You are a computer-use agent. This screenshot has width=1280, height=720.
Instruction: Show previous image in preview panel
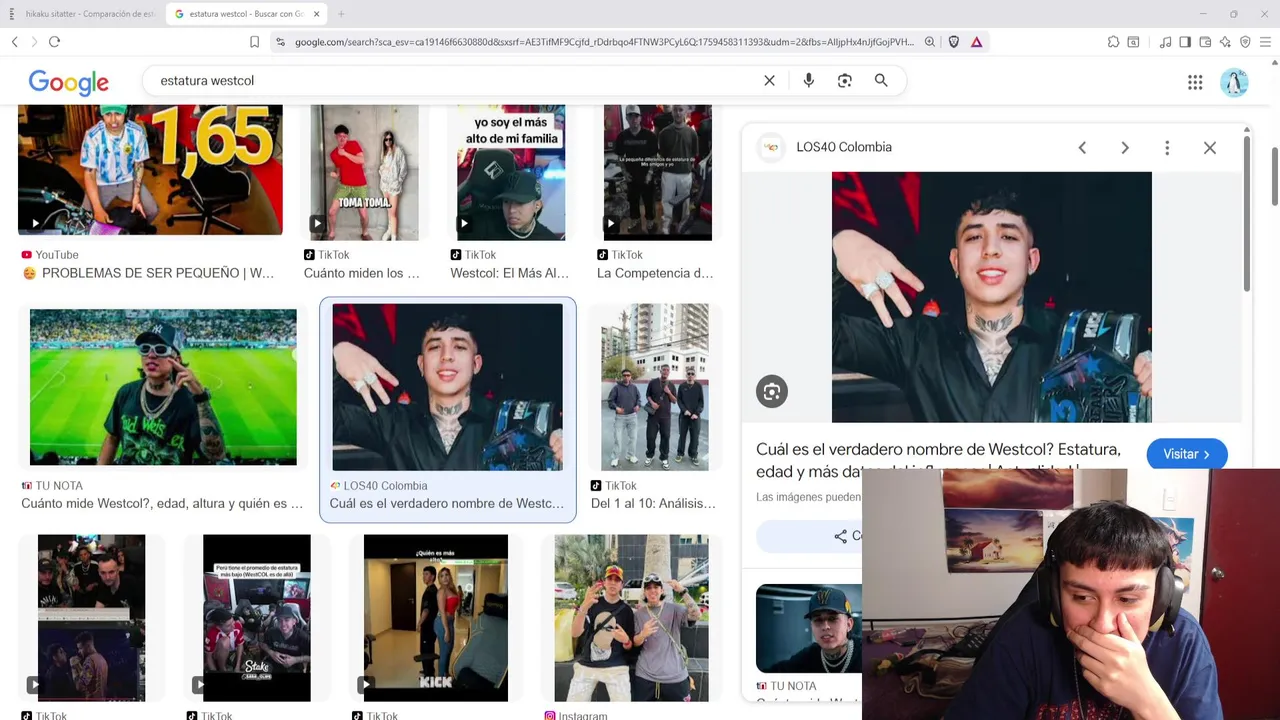pos(1082,148)
